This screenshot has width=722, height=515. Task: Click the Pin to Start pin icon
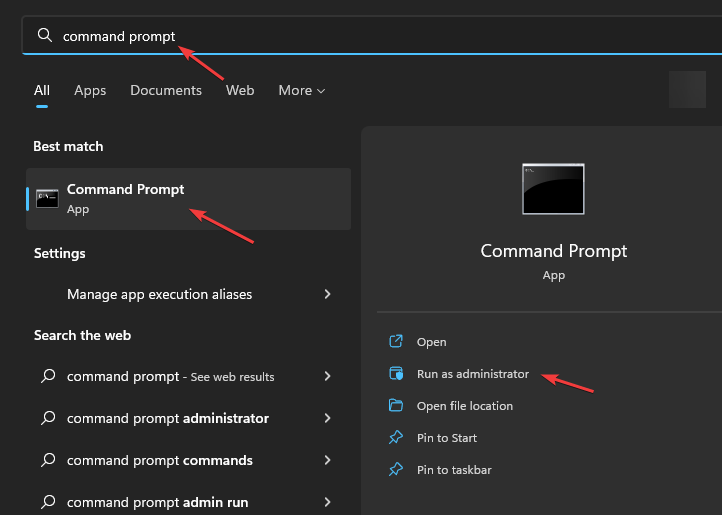(x=396, y=437)
